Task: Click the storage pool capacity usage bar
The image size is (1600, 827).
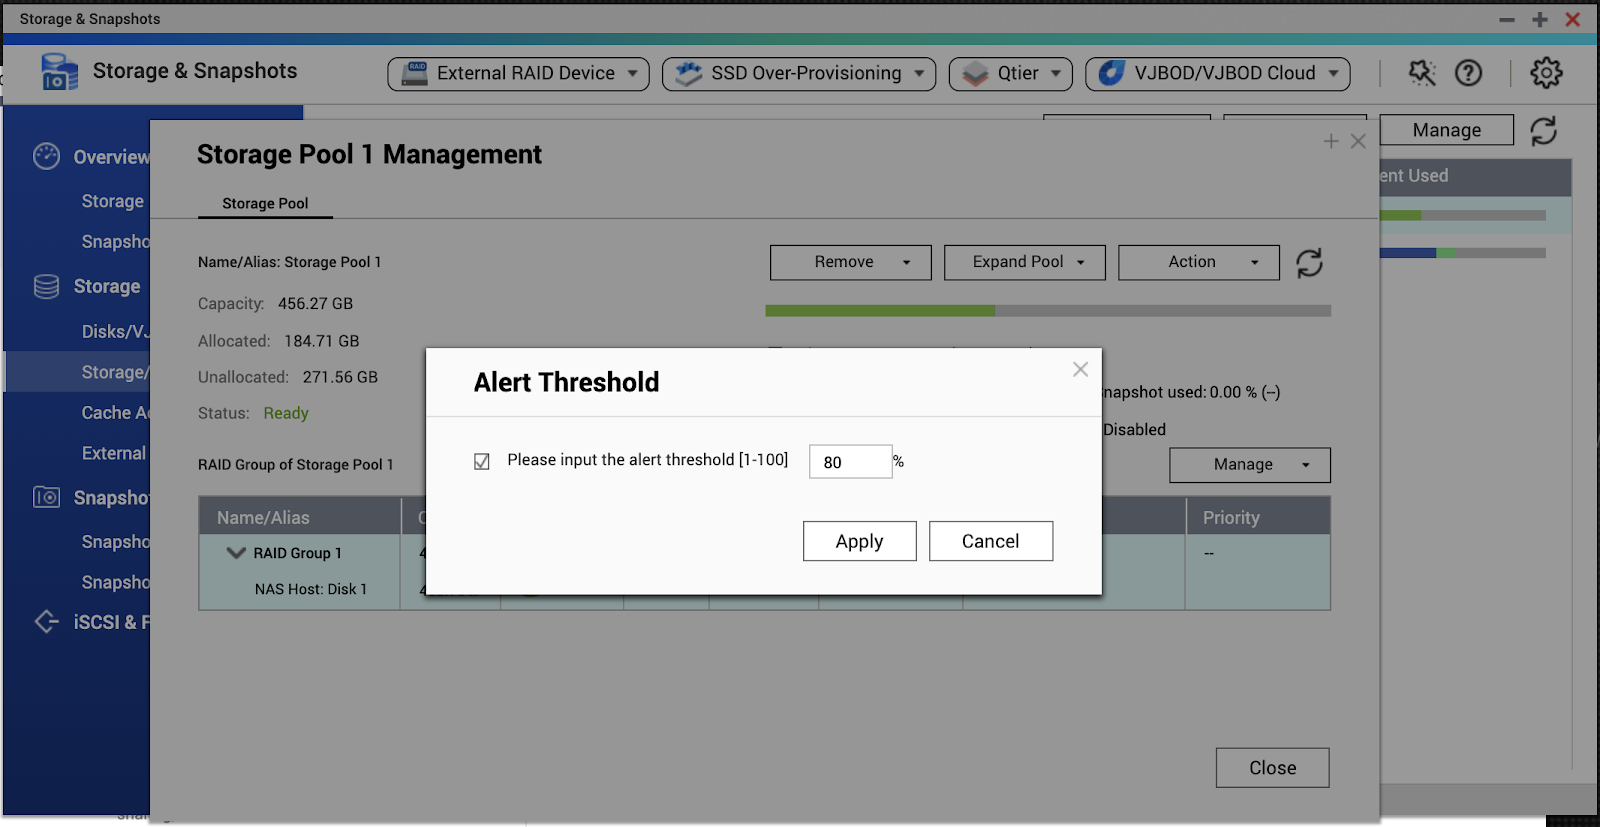Action: pyautogui.click(x=1047, y=311)
